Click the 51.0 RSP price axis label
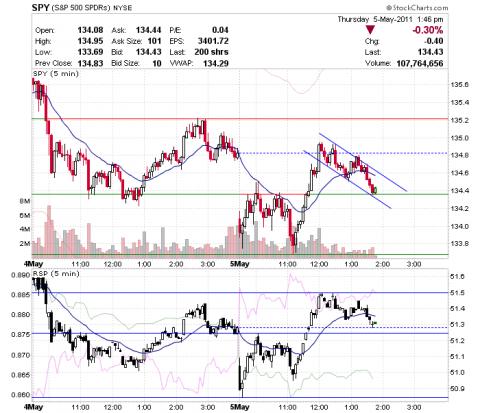Screen dimensions: 480x413 [457, 372]
